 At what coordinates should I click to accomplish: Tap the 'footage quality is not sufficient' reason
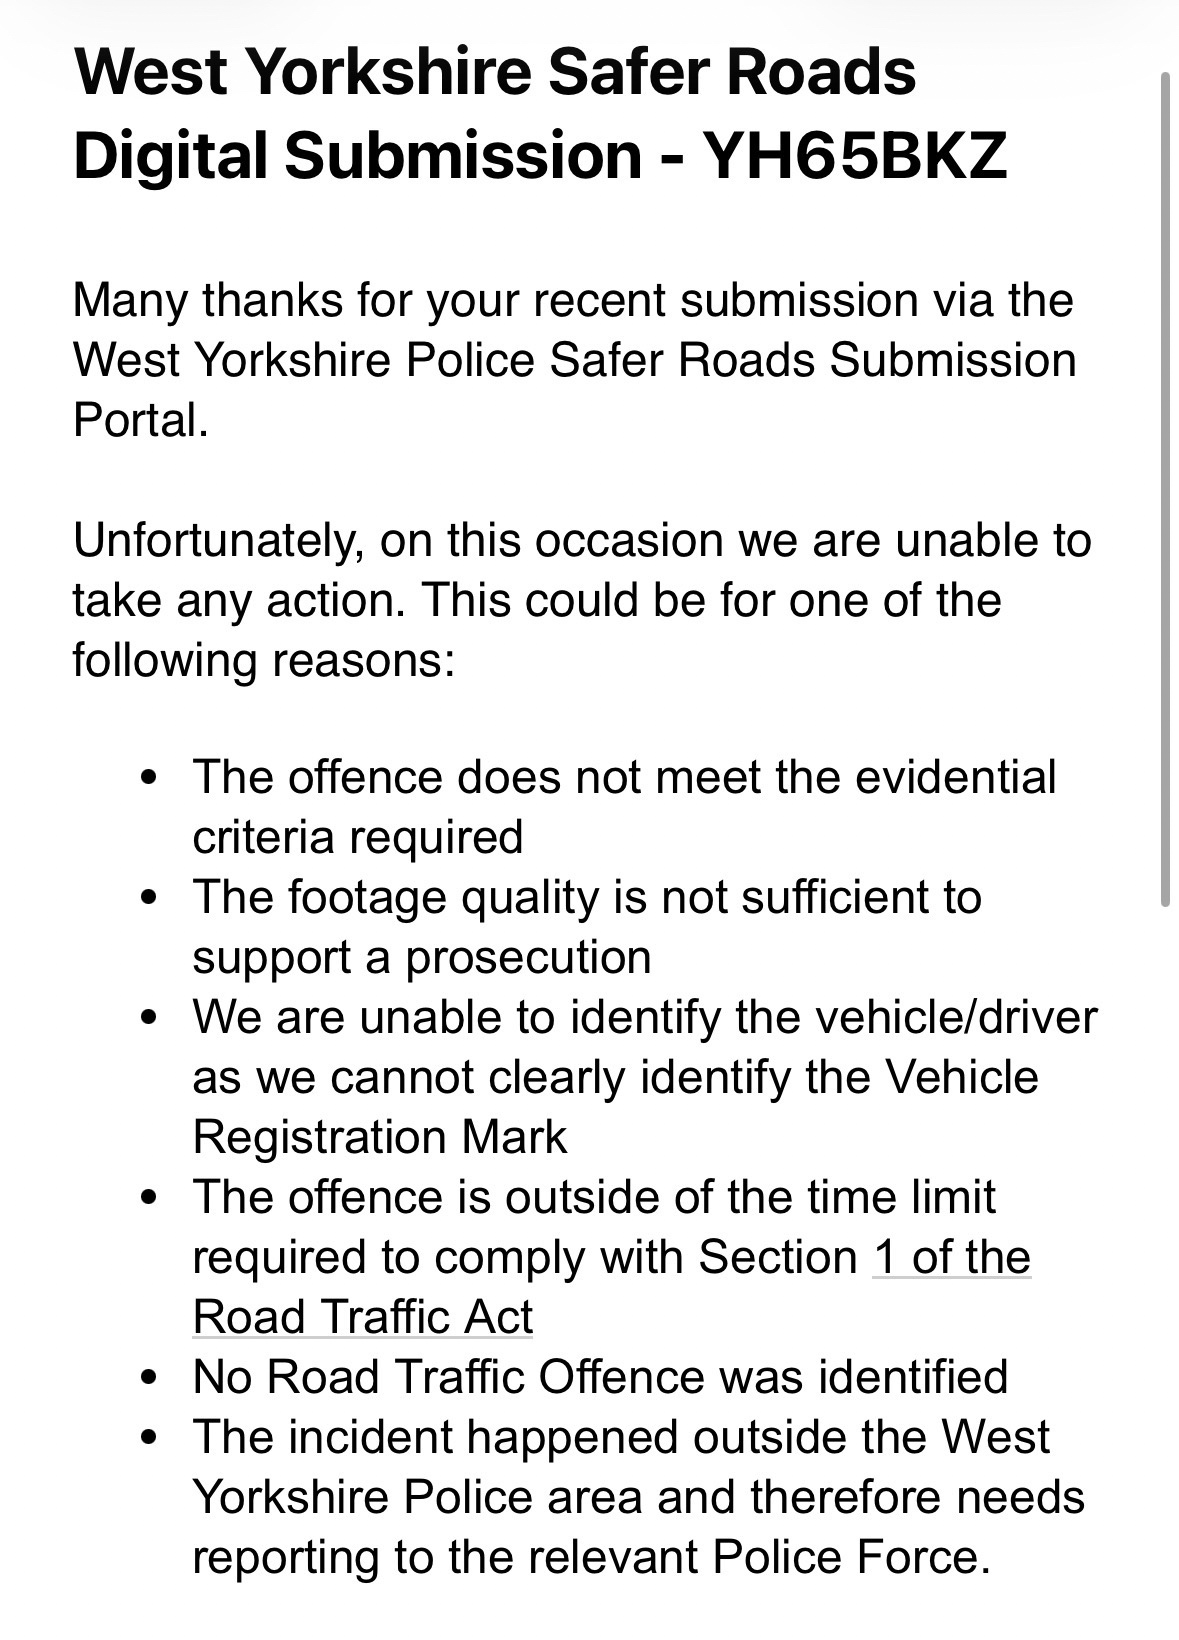point(587,897)
